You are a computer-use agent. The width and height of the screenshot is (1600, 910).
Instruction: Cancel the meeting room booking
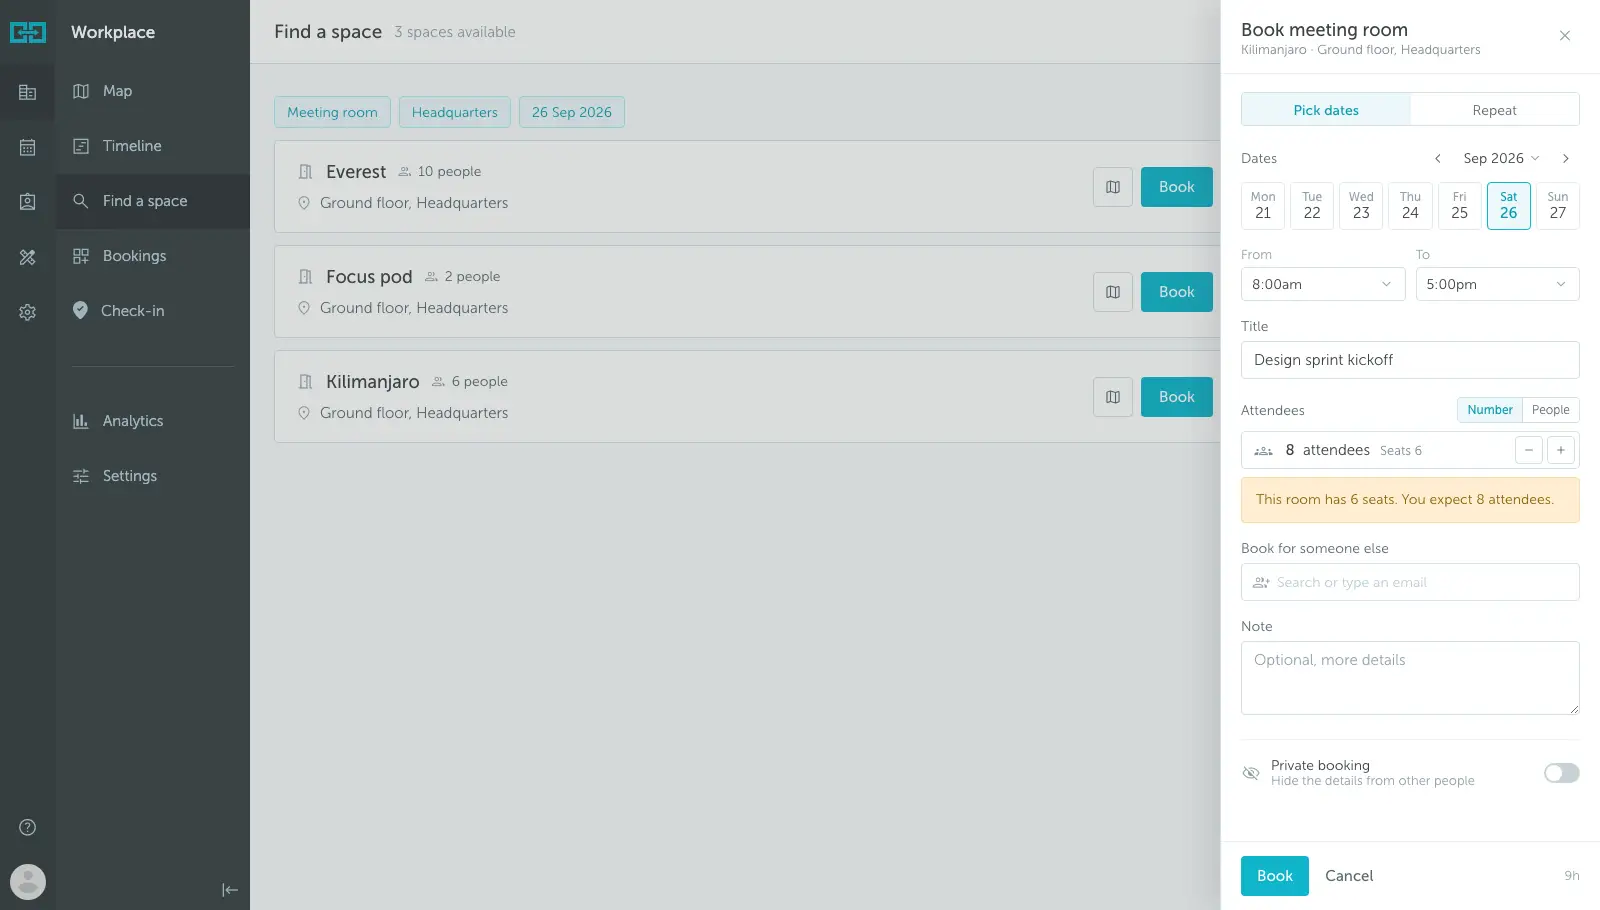1348,876
